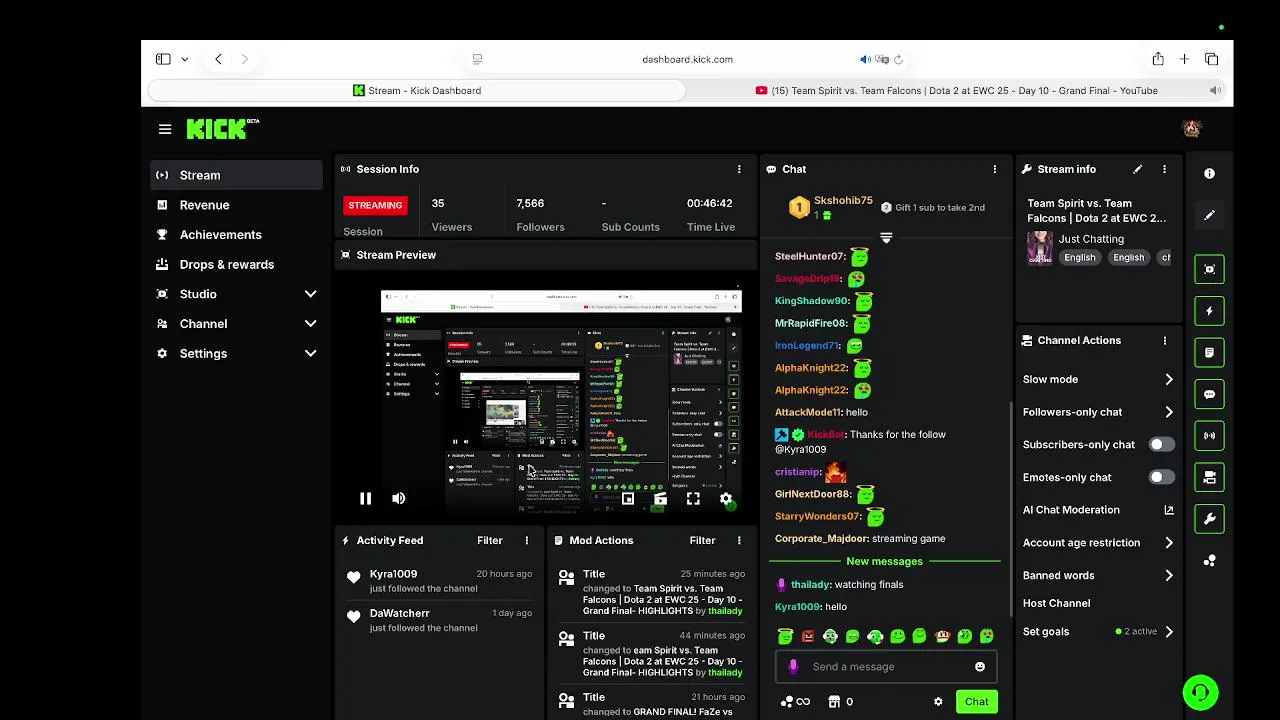Toggle Session Info broadcast icon in sidebar
Viewport: 1280px width, 720px height.
1209,436
